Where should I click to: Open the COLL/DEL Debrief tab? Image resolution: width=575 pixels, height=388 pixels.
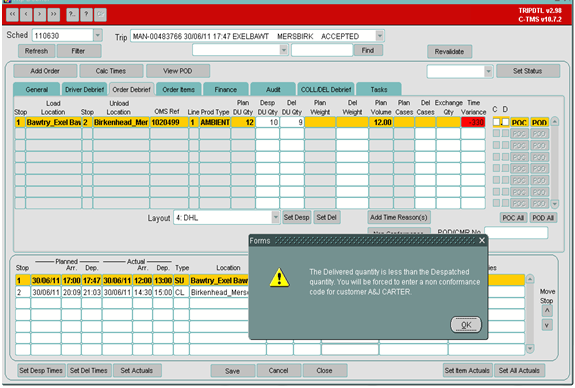(x=326, y=89)
